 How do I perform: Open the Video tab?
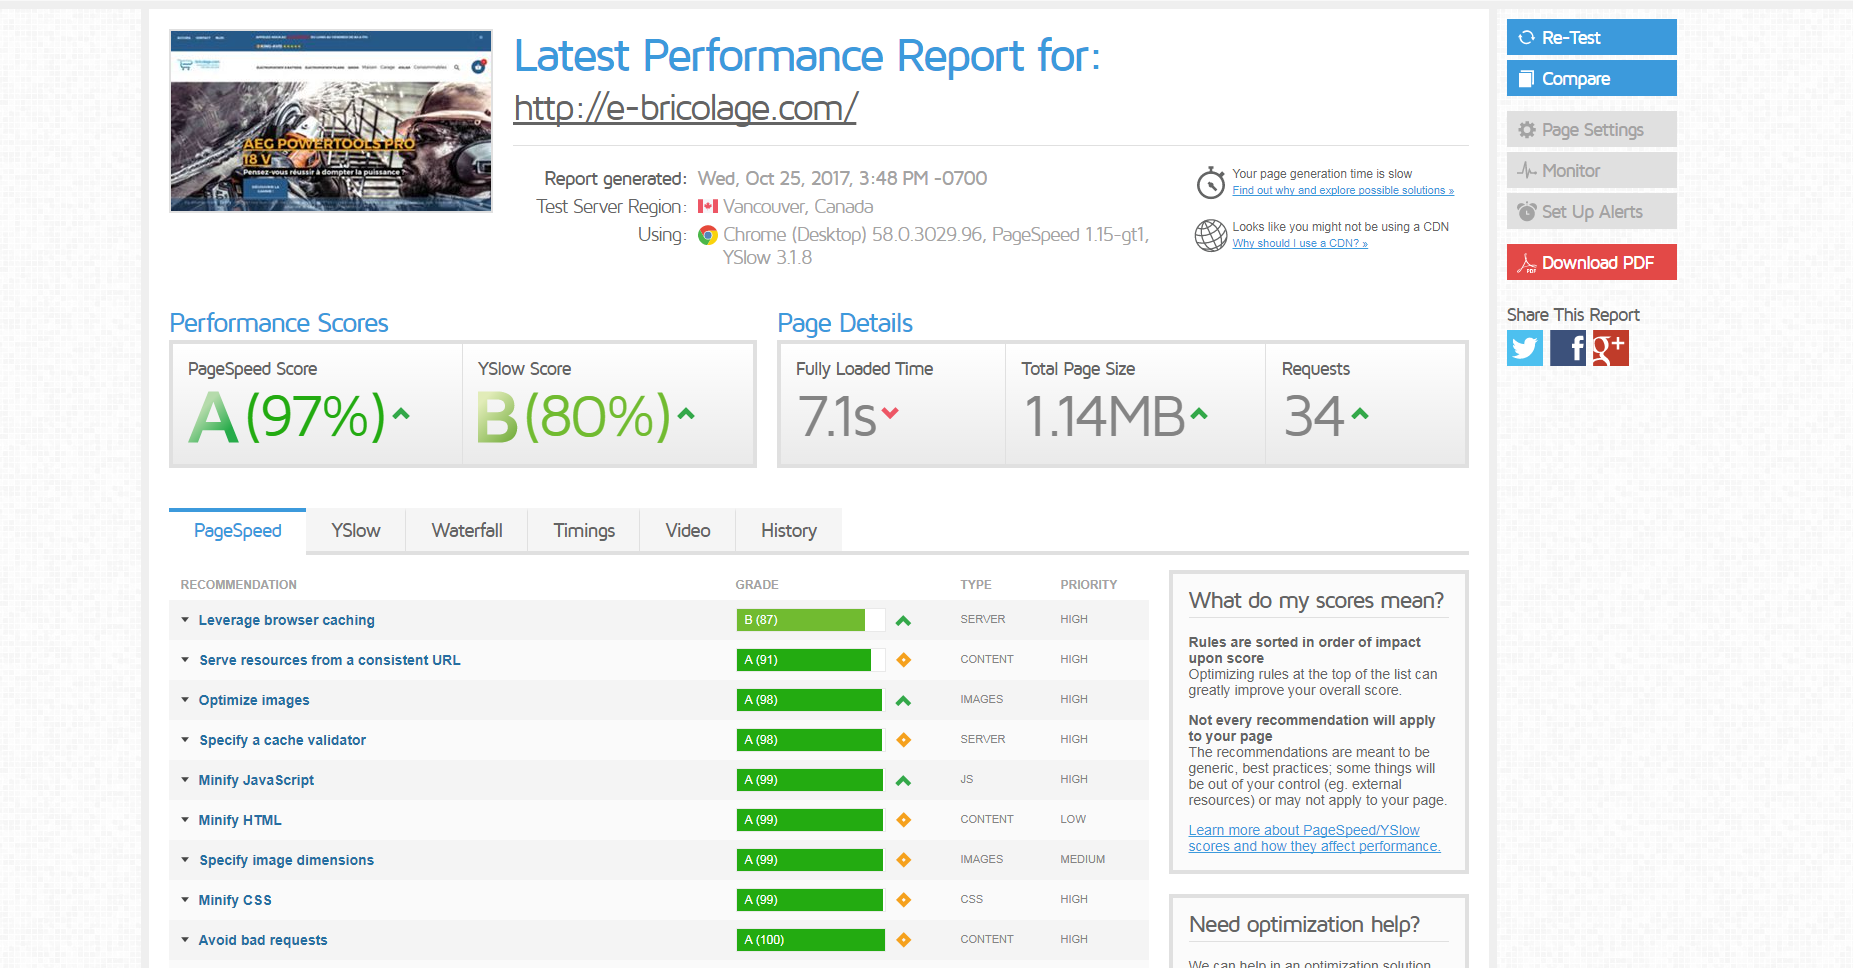pos(688,530)
